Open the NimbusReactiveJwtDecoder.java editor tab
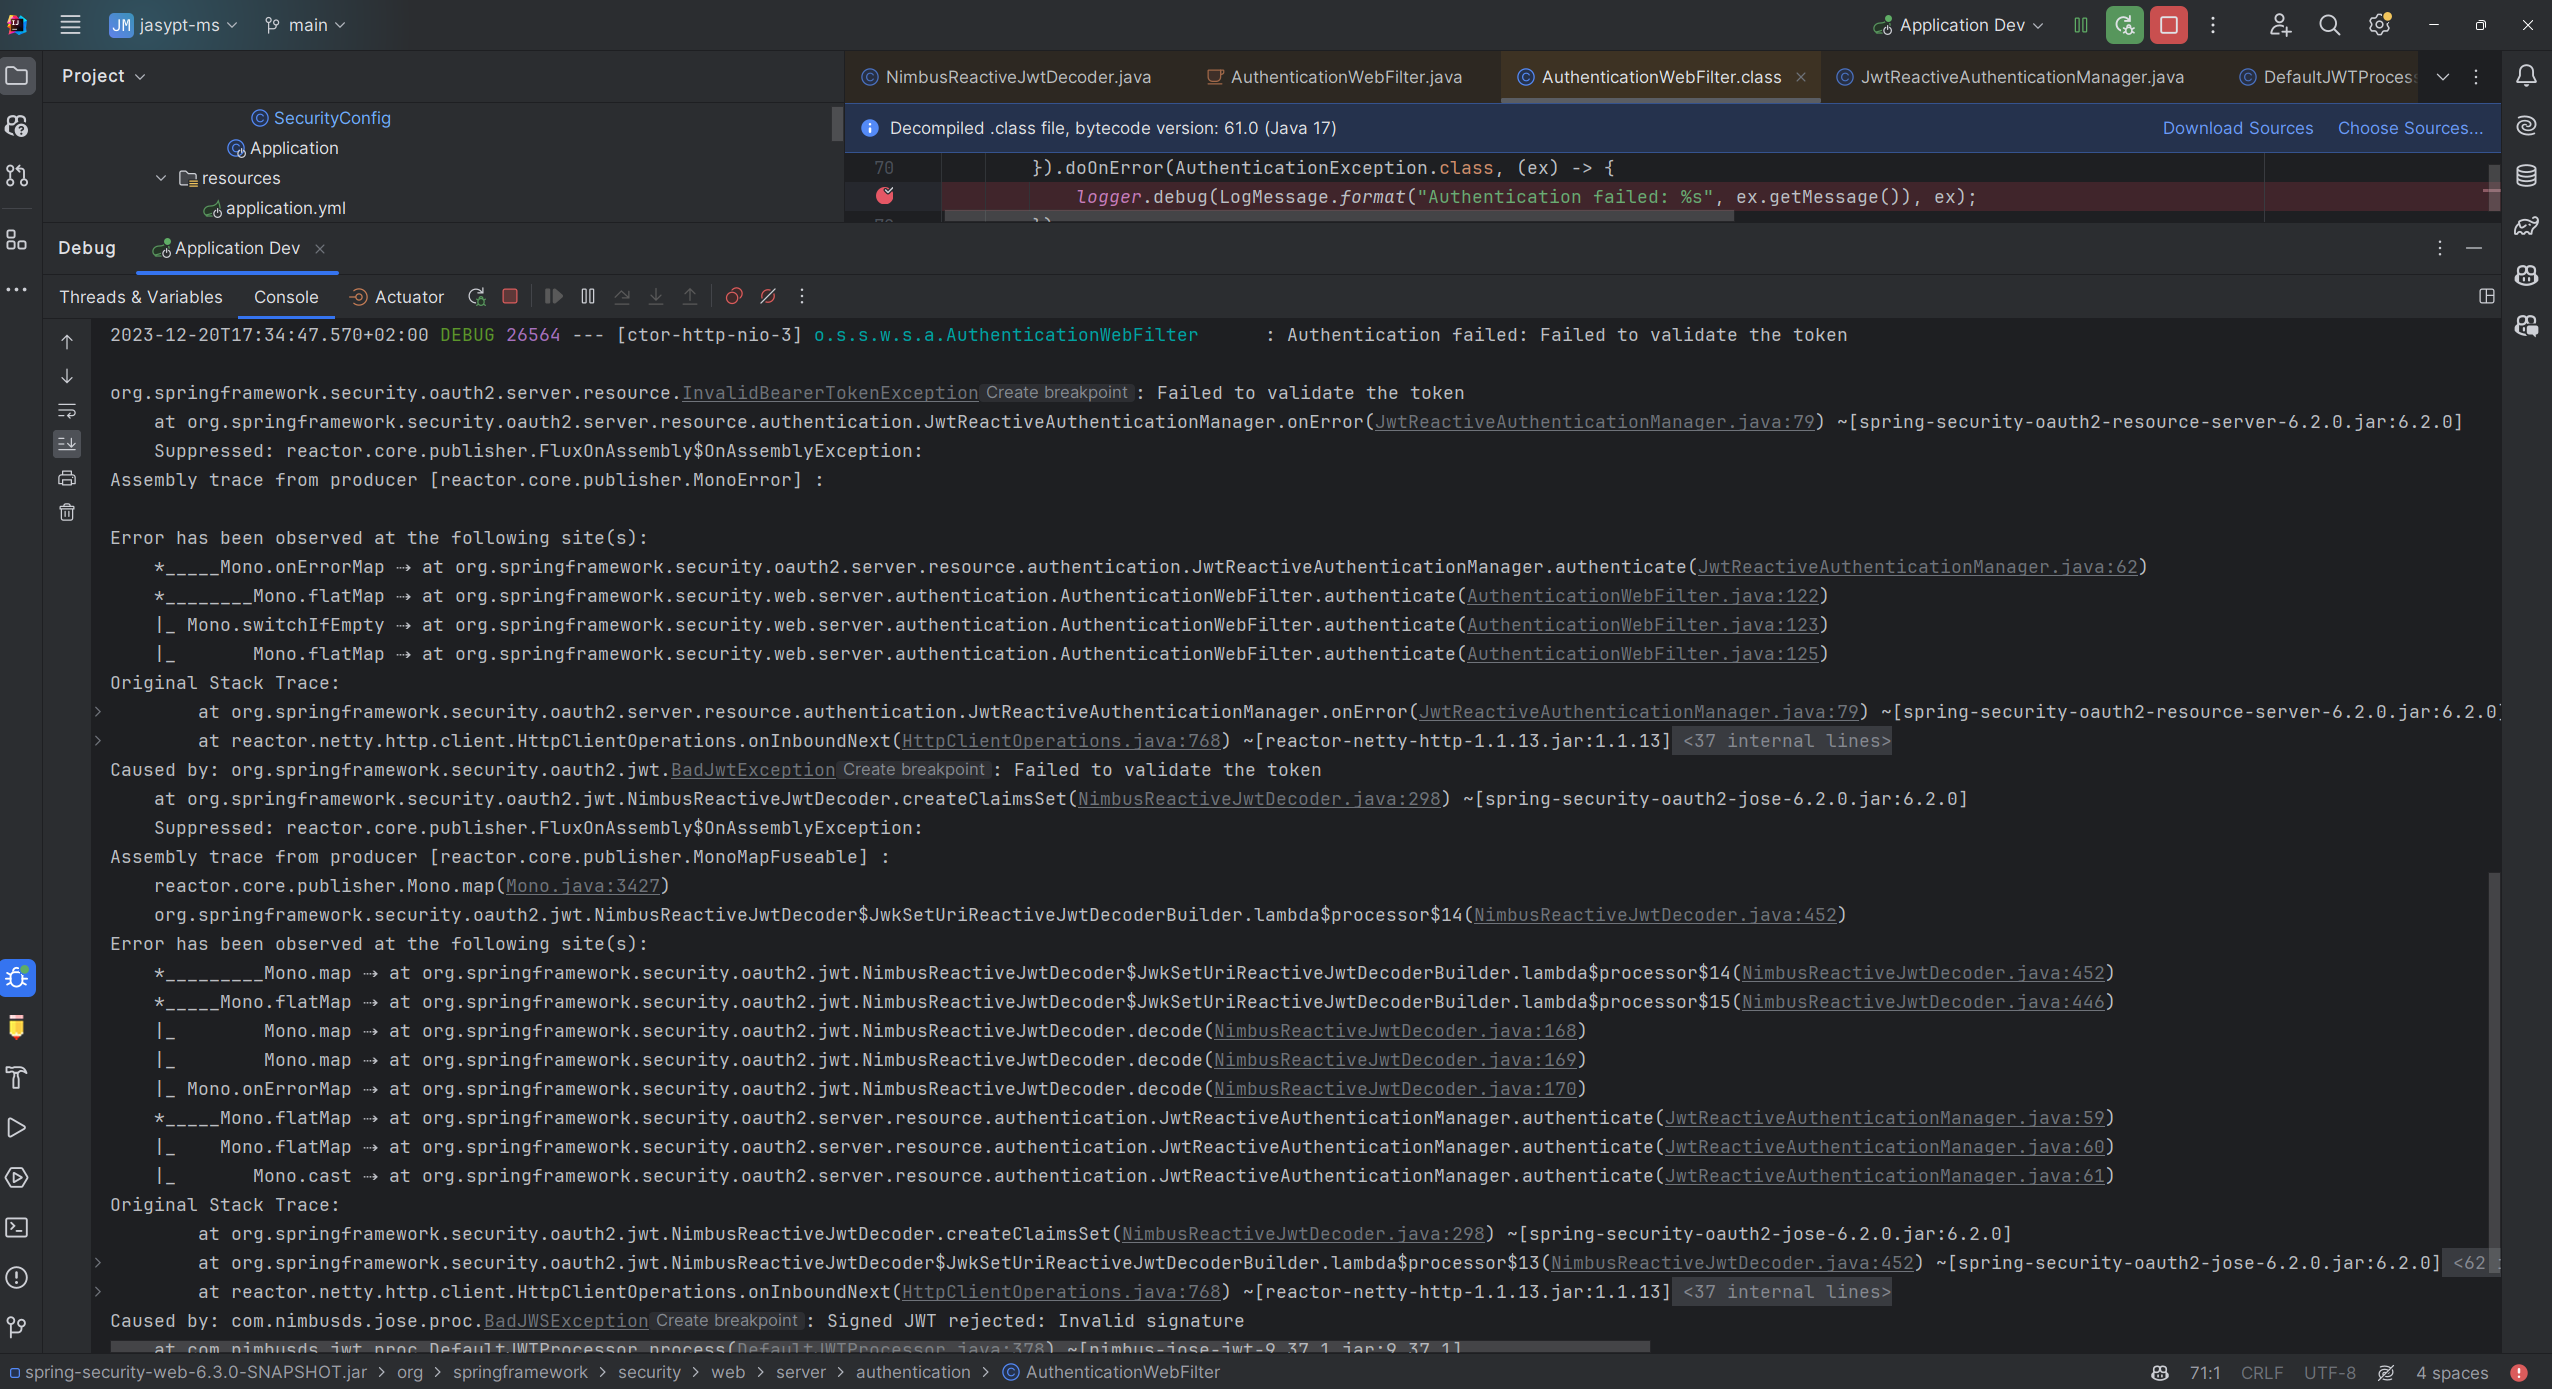Image resolution: width=2552 pixels, height=1389 pixels. pos(1015,76)
